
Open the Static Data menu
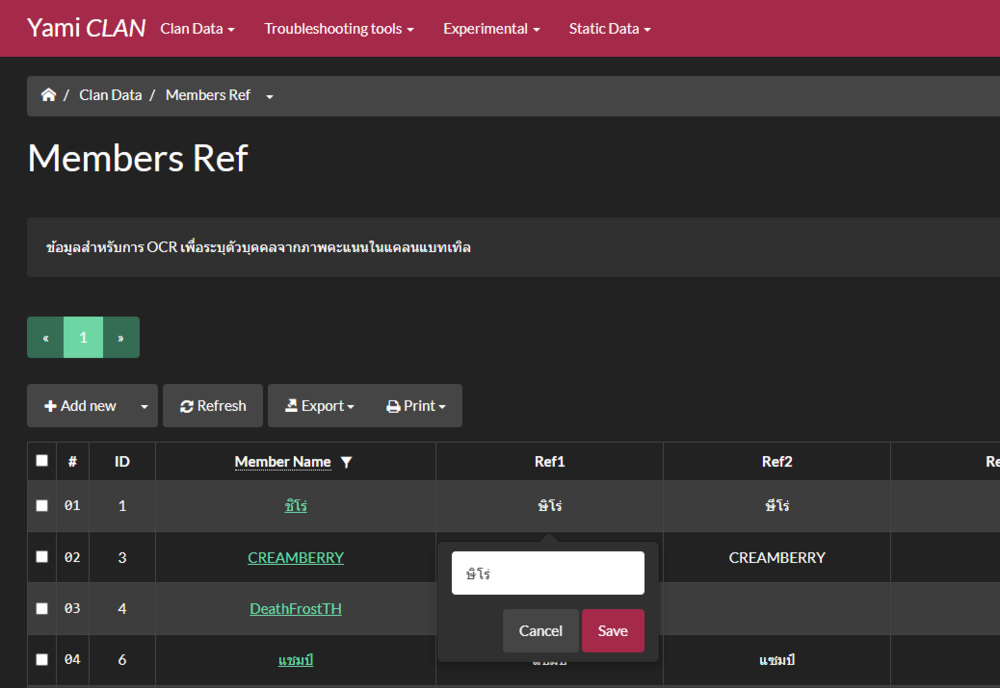tap(609, 29)
